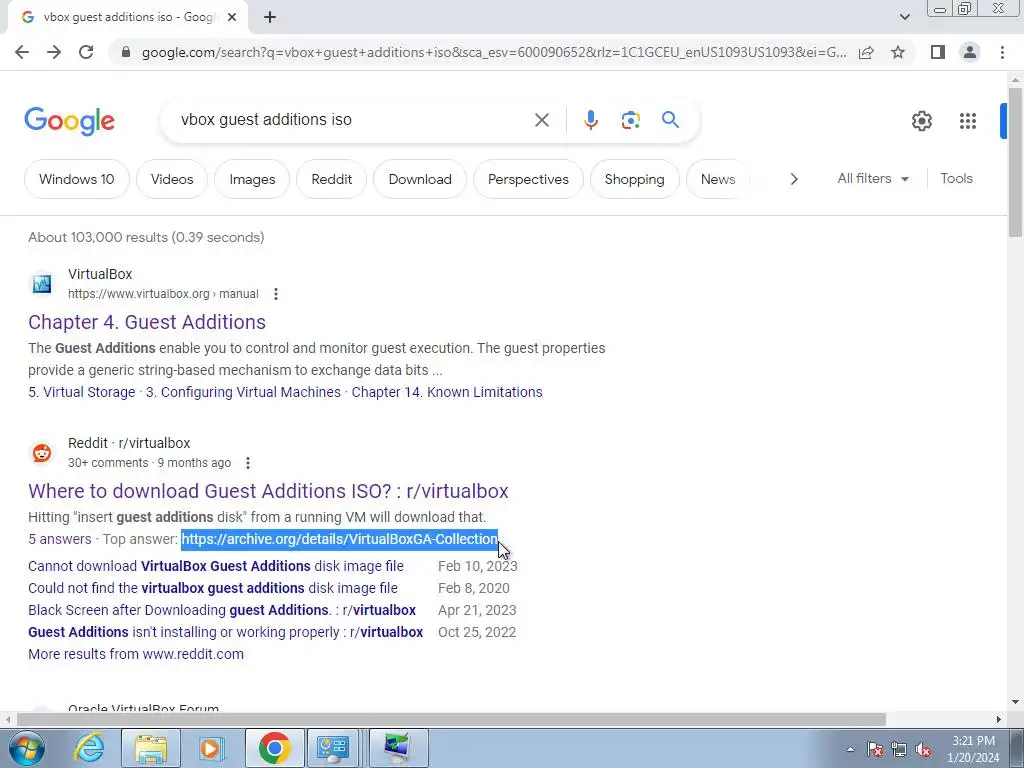Open Could not find the virtualbox guest additions link

[213, 588]
